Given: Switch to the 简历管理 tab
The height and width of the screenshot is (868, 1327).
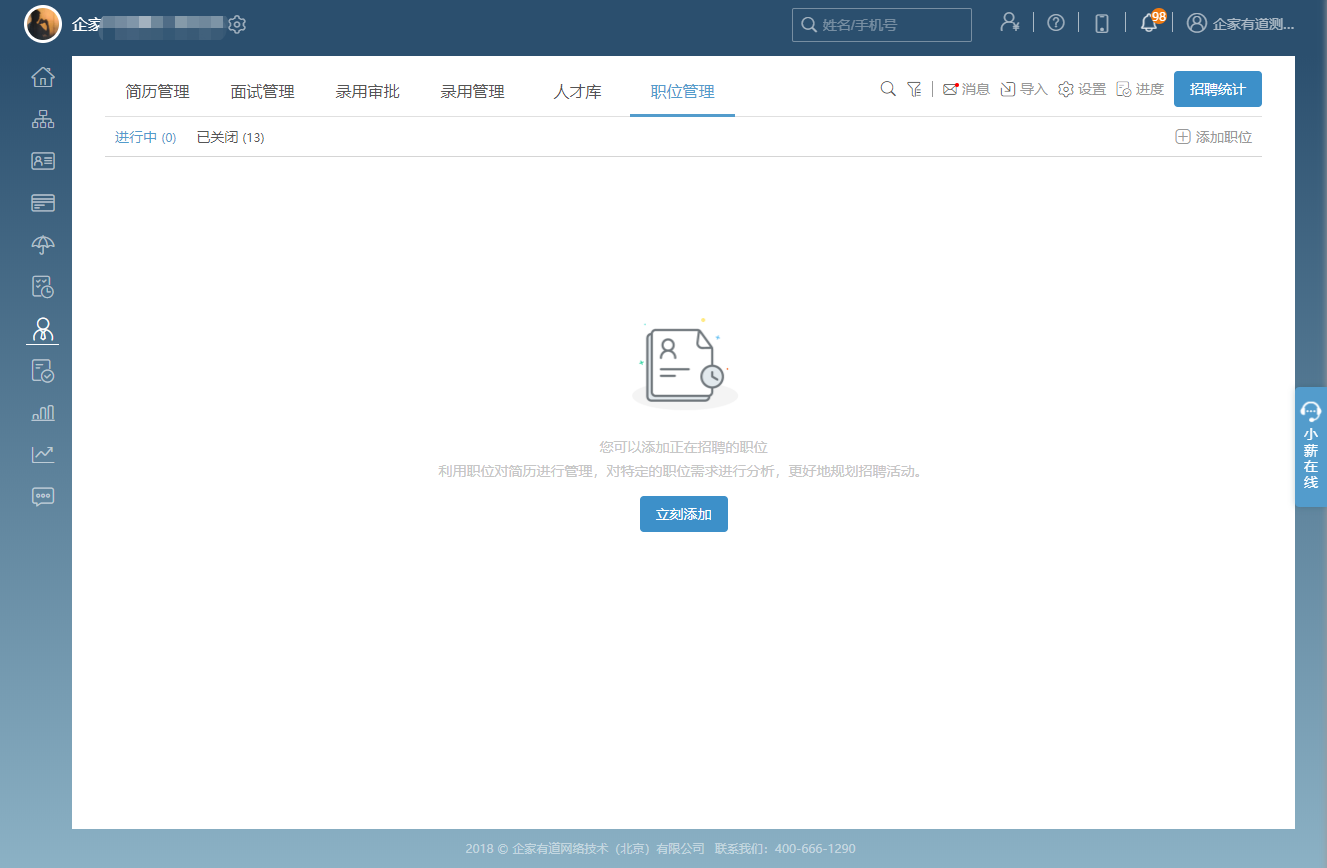Looking at the screenshot, I should click(158, 92).
